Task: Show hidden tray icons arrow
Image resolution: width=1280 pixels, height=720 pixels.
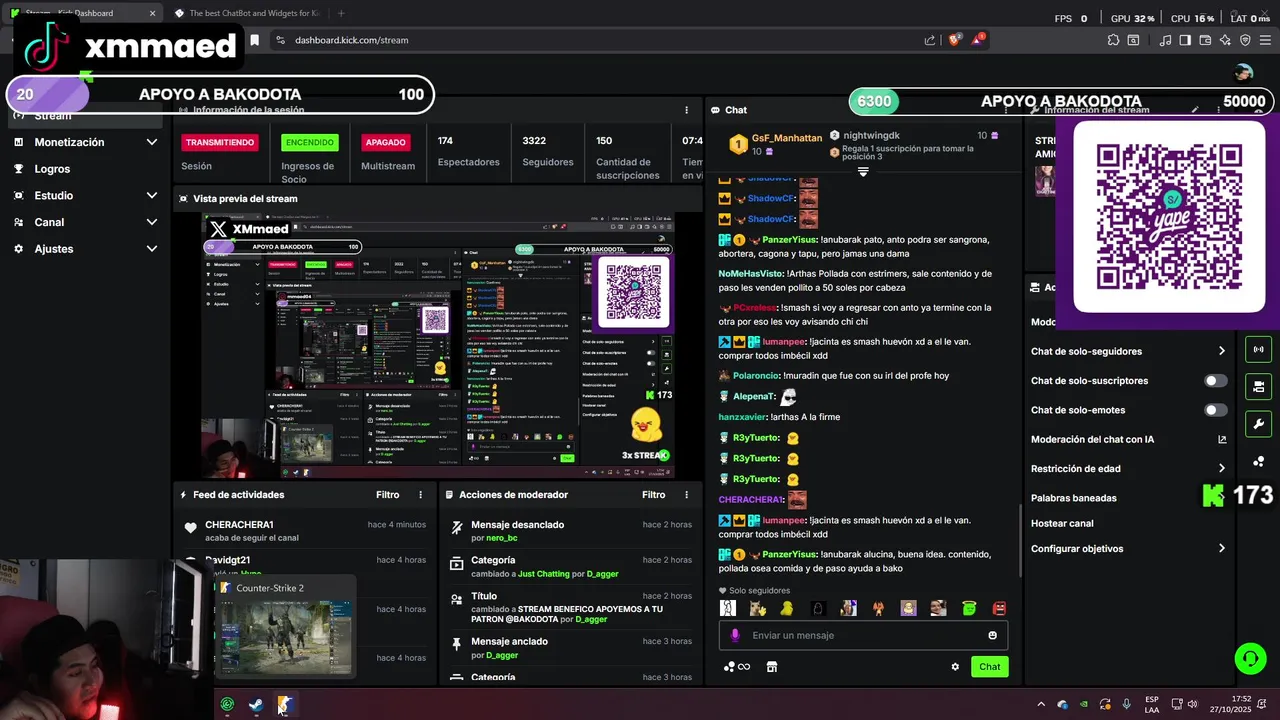Action: (1040, 705)
